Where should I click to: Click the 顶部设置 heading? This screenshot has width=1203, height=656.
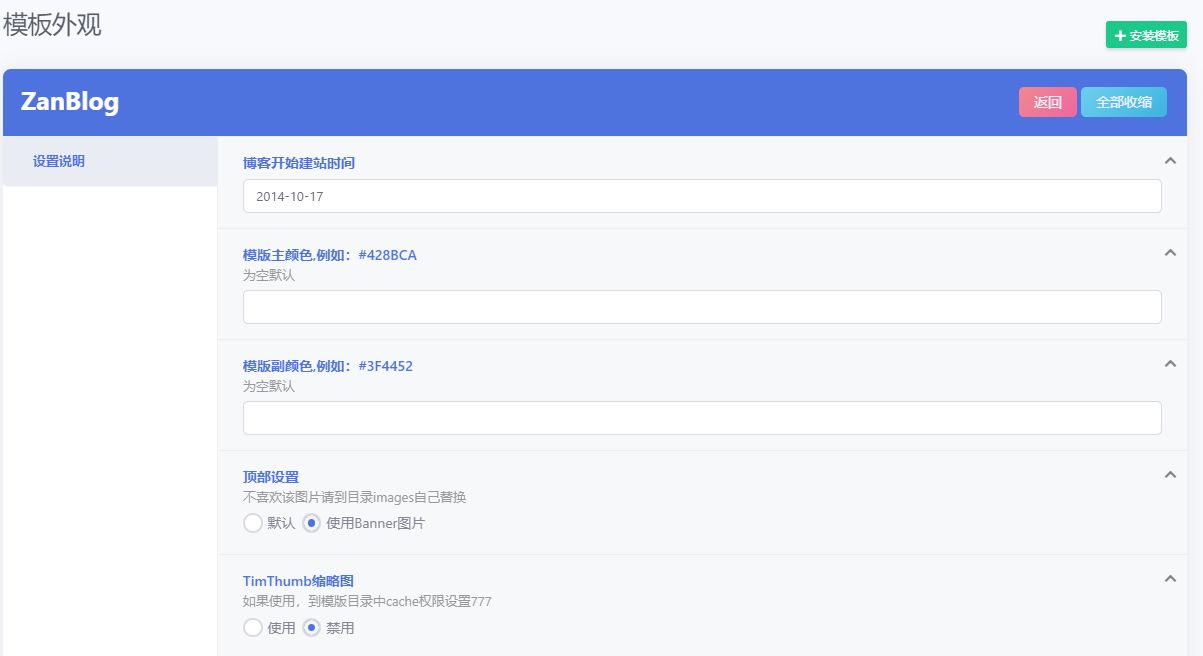[271, 477]
